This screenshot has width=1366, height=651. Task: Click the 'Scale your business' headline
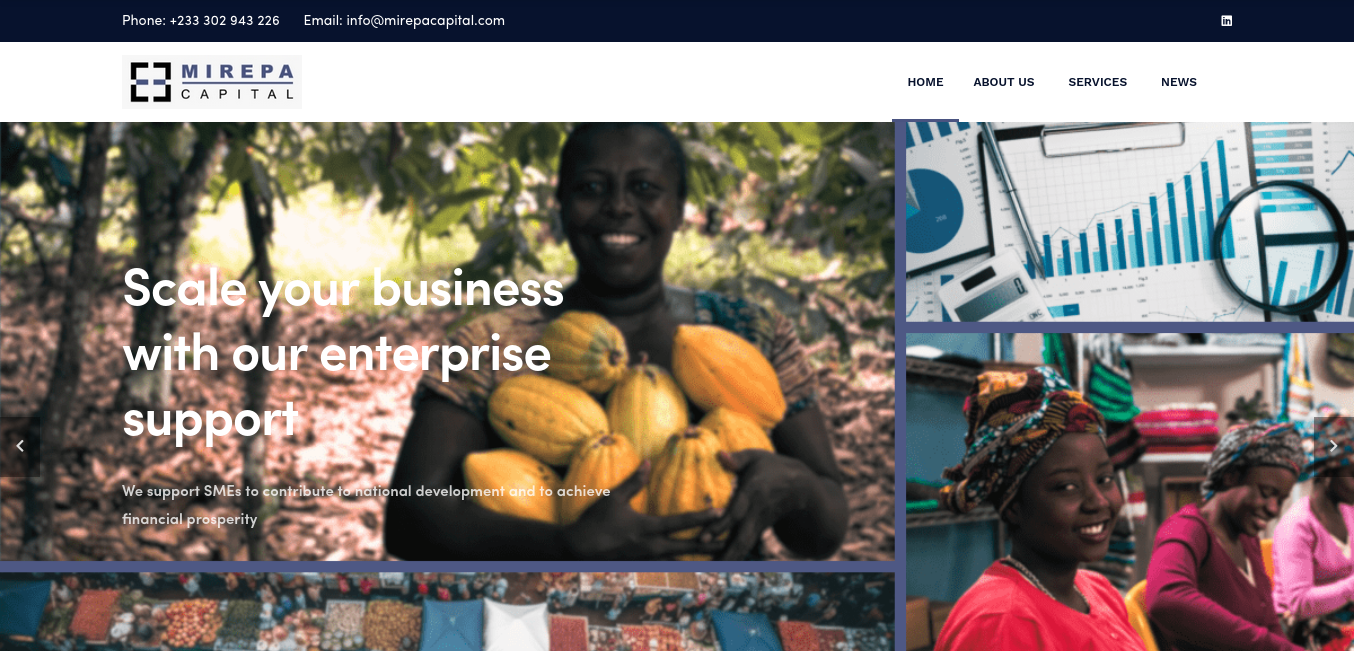pyautogui.click(x=343, y=352)
